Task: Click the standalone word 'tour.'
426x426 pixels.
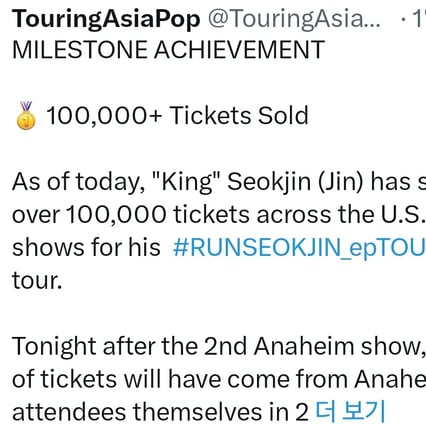Action: pos(37,281)
